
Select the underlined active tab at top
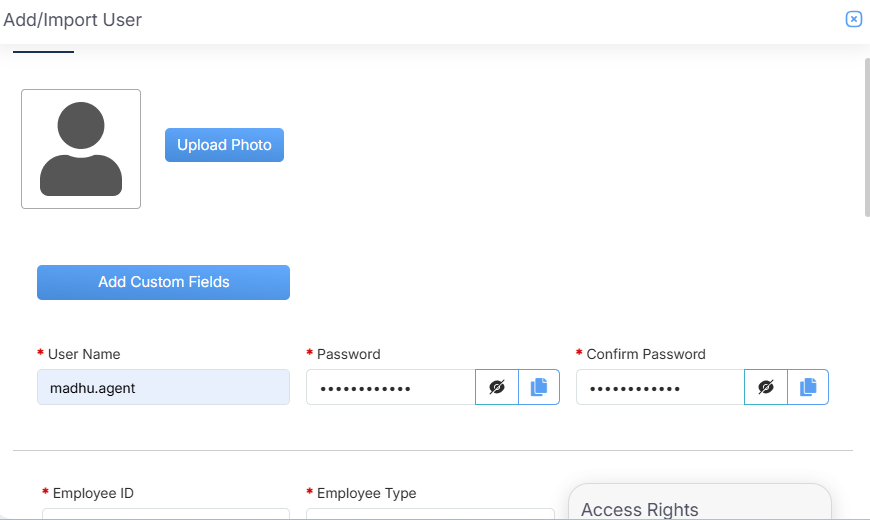(43, 48)
